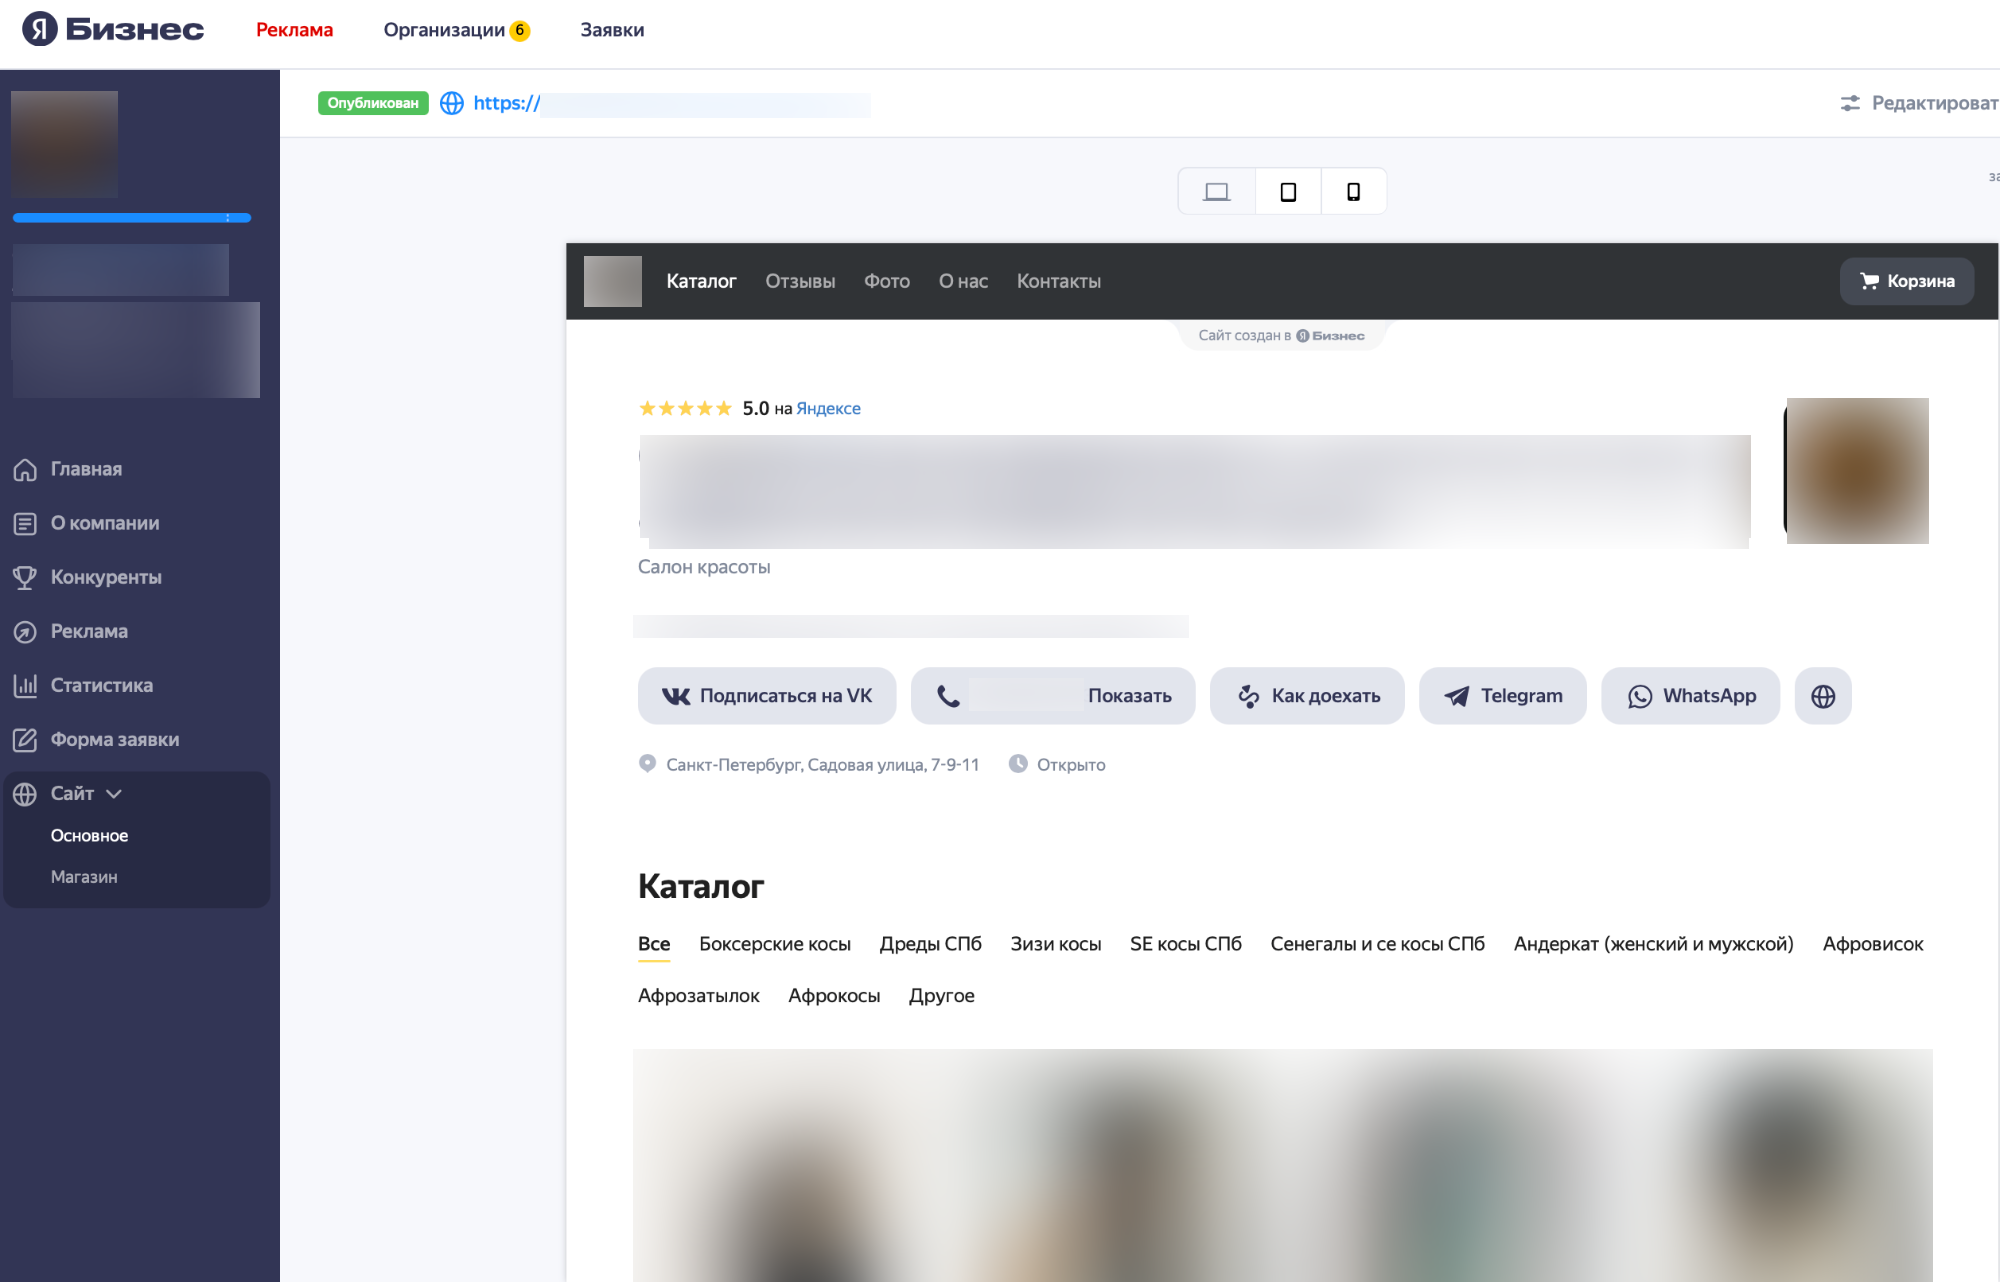The image size is (2000, 1282).
Task: Click the globe icon next to WhatsApp
Action: coord(1822,696)
